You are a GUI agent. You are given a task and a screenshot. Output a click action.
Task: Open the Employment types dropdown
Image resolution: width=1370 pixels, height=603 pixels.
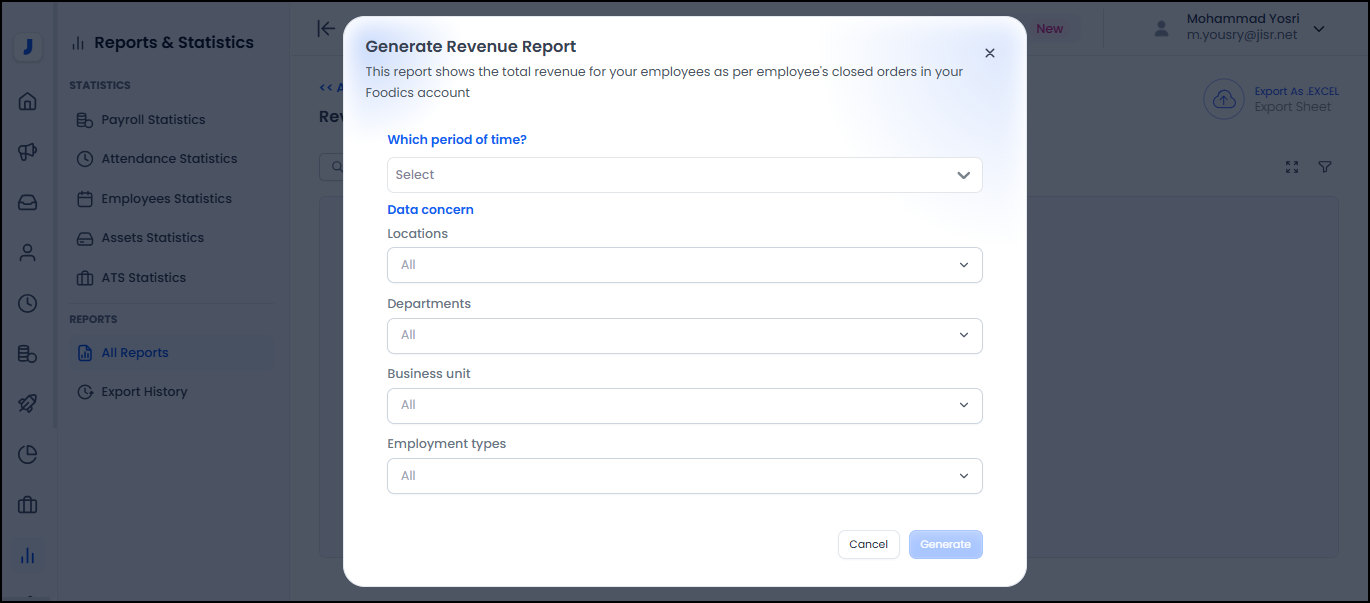pos(684,476)
